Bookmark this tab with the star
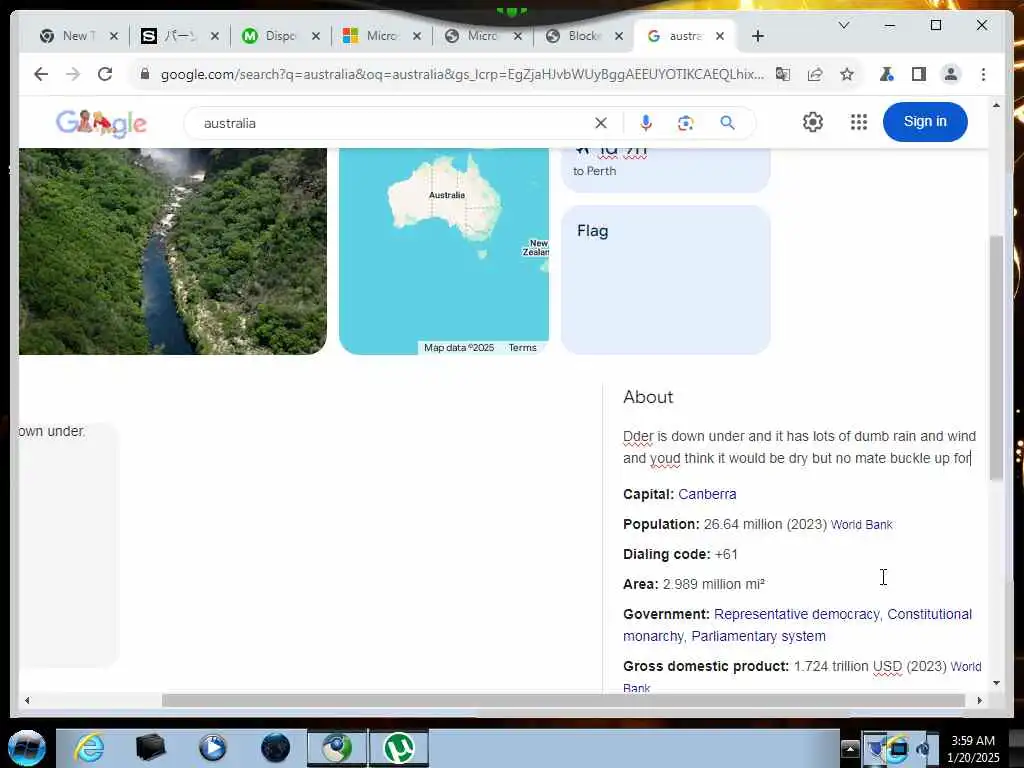The image size is (1024, 768). [847, 74]
